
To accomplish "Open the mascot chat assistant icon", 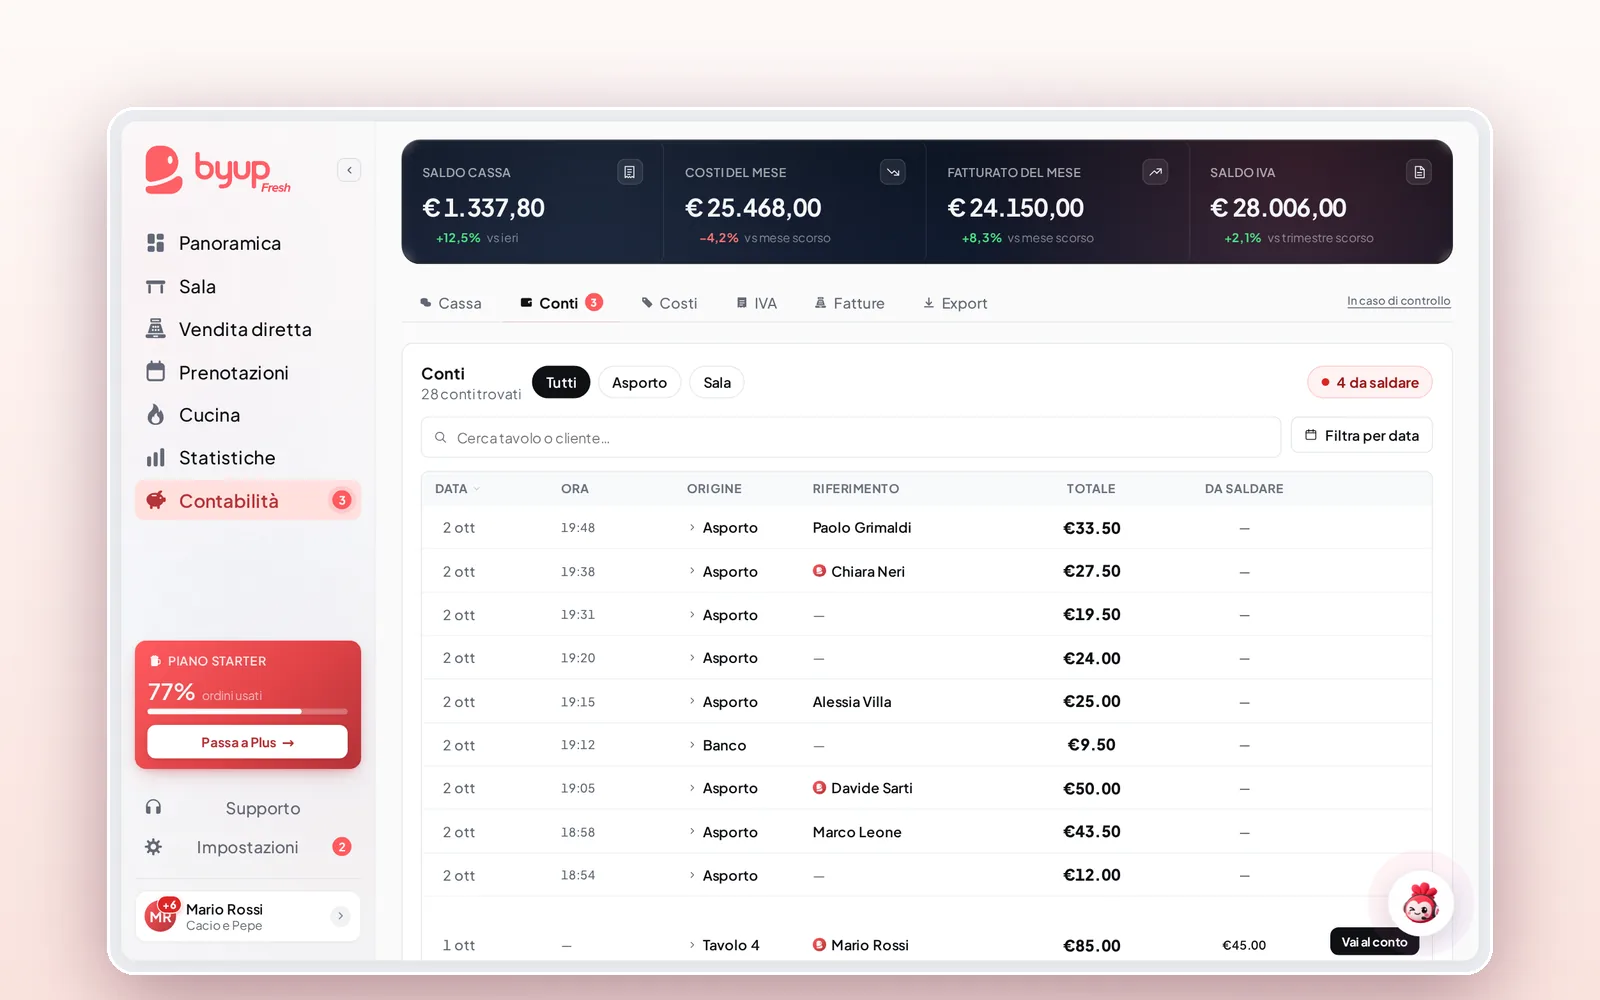I will [1420, 903].
